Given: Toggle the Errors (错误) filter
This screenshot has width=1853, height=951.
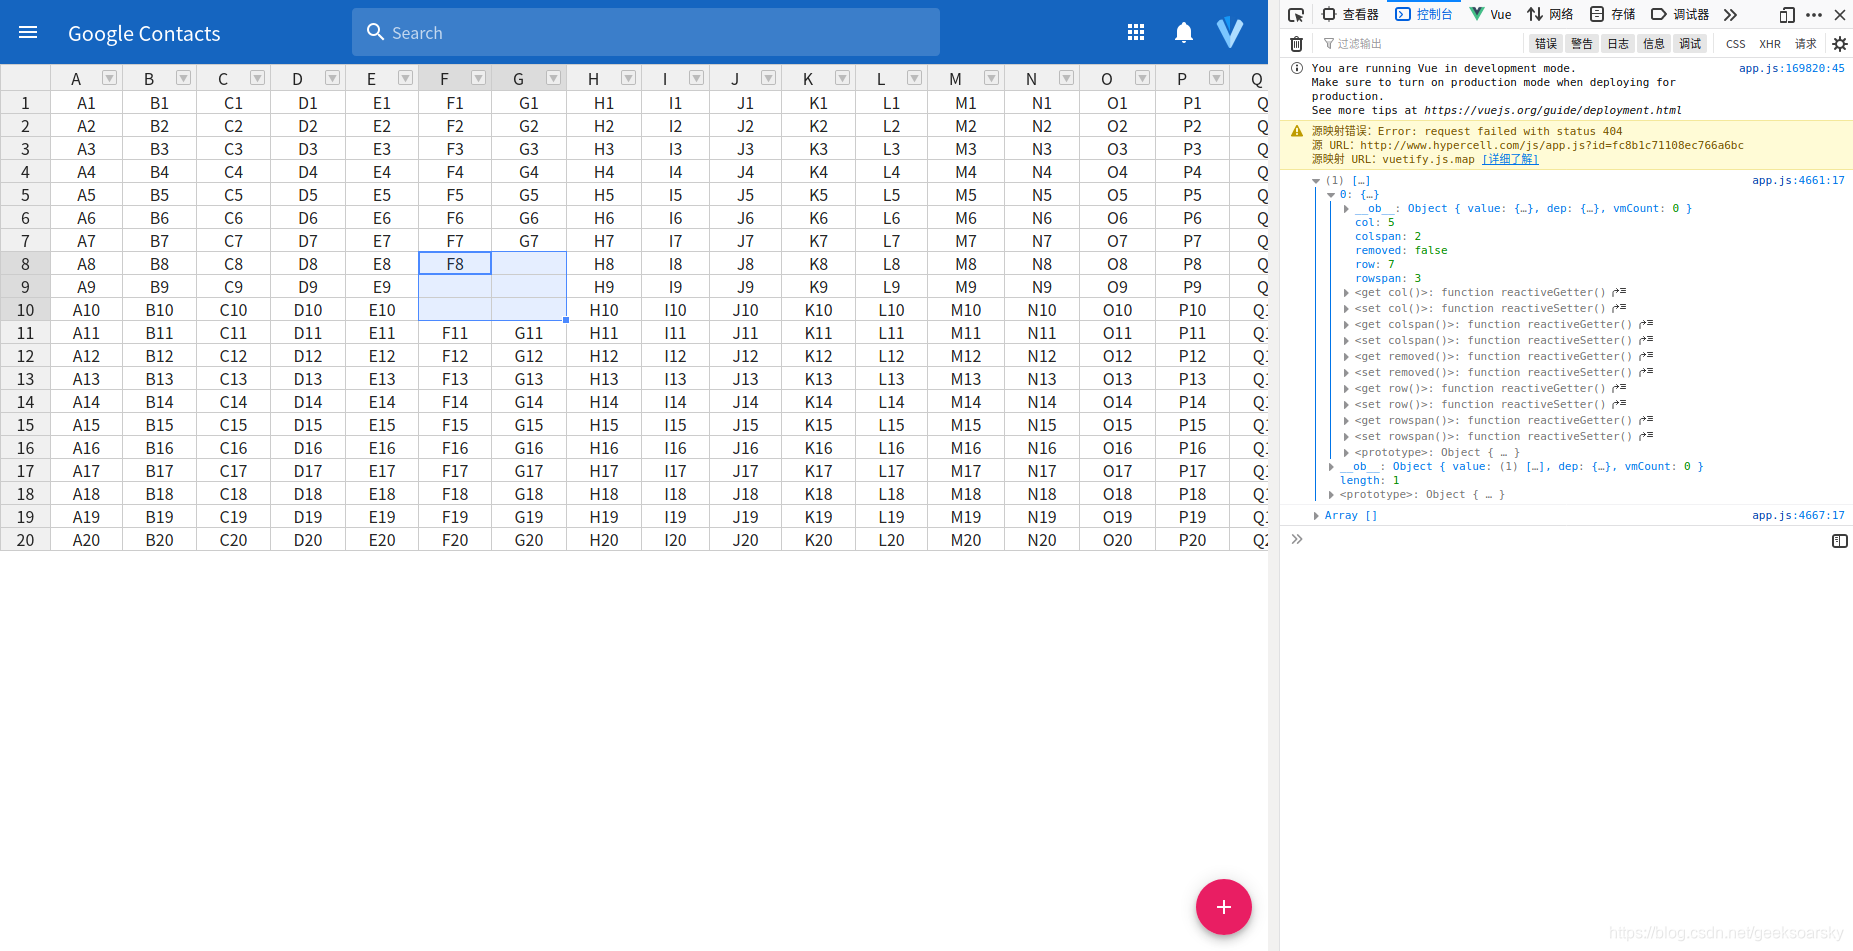Looking at the screenshot, I should tap(1546, 44).
